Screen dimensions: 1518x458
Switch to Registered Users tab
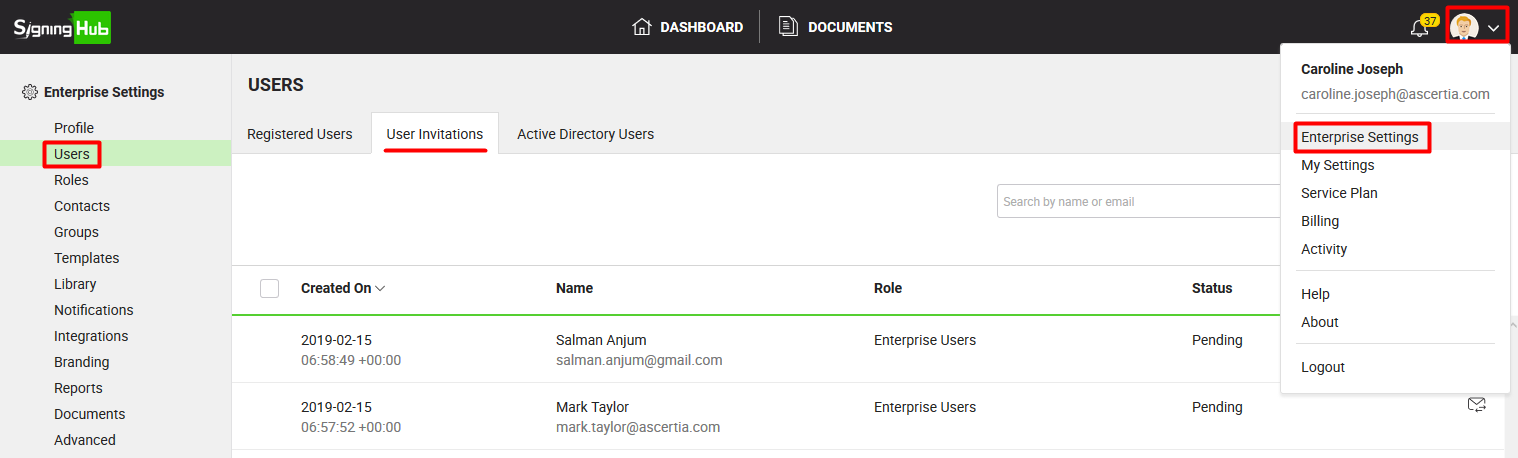pyautogui.click(x=300, y=134)
